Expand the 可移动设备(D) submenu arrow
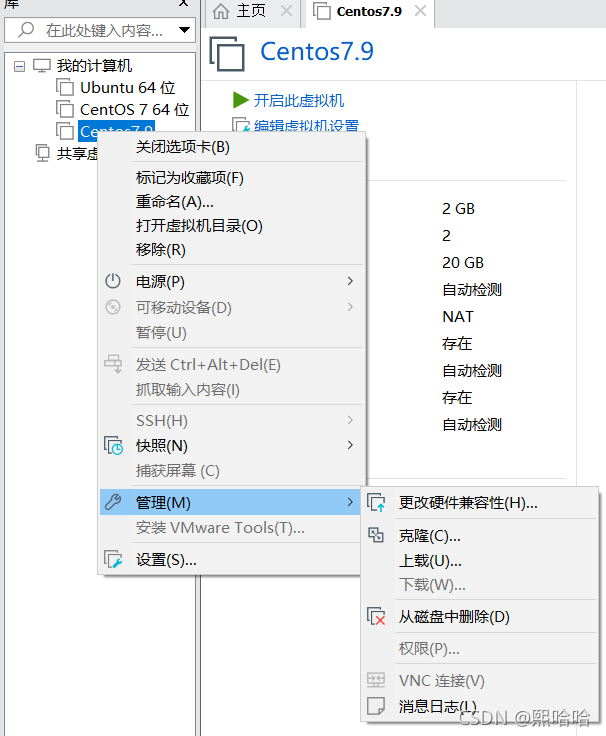 pyautogui.click(x=350, y=307)
